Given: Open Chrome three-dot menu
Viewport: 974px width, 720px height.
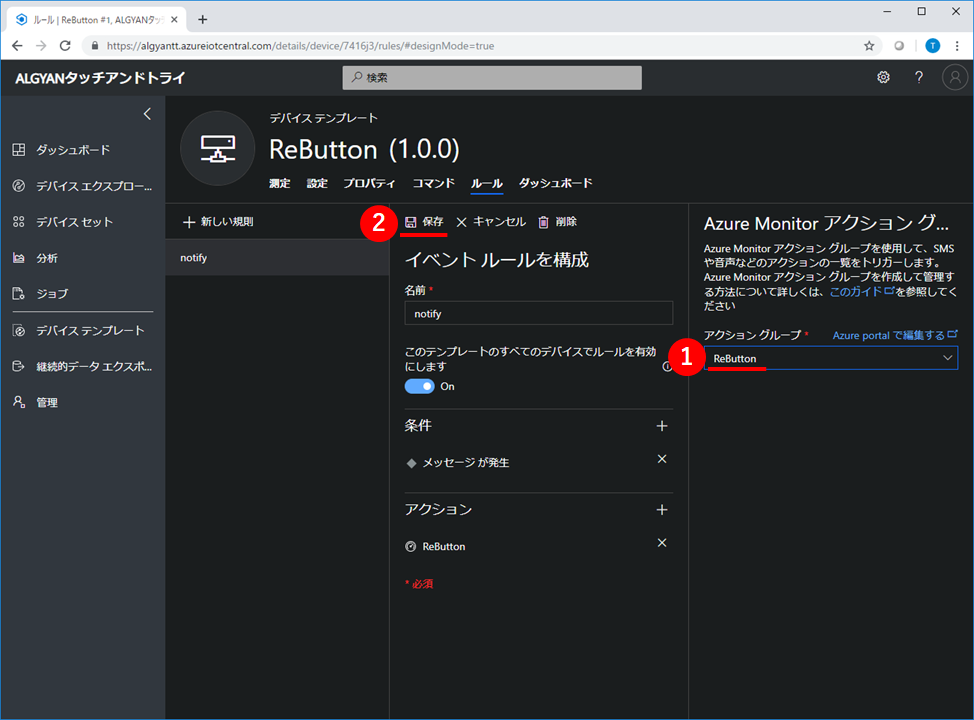Looking at the screenshot, I should click(x=957, y=45).
